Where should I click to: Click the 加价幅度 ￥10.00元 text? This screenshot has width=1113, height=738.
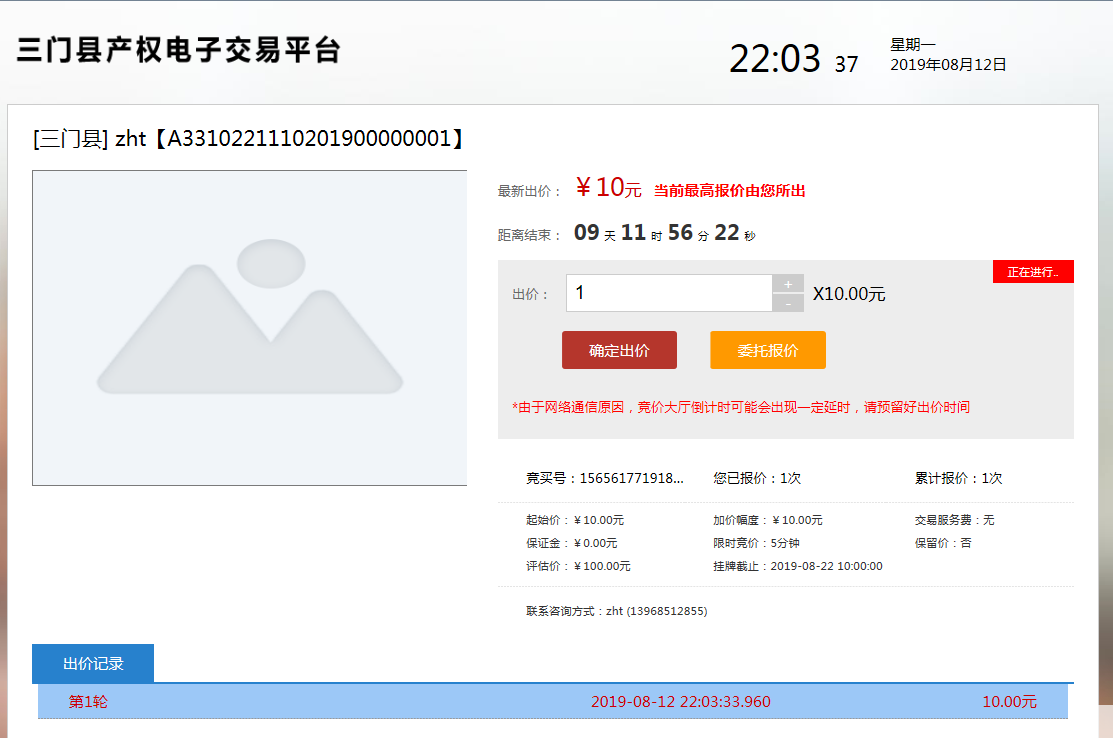768,520
